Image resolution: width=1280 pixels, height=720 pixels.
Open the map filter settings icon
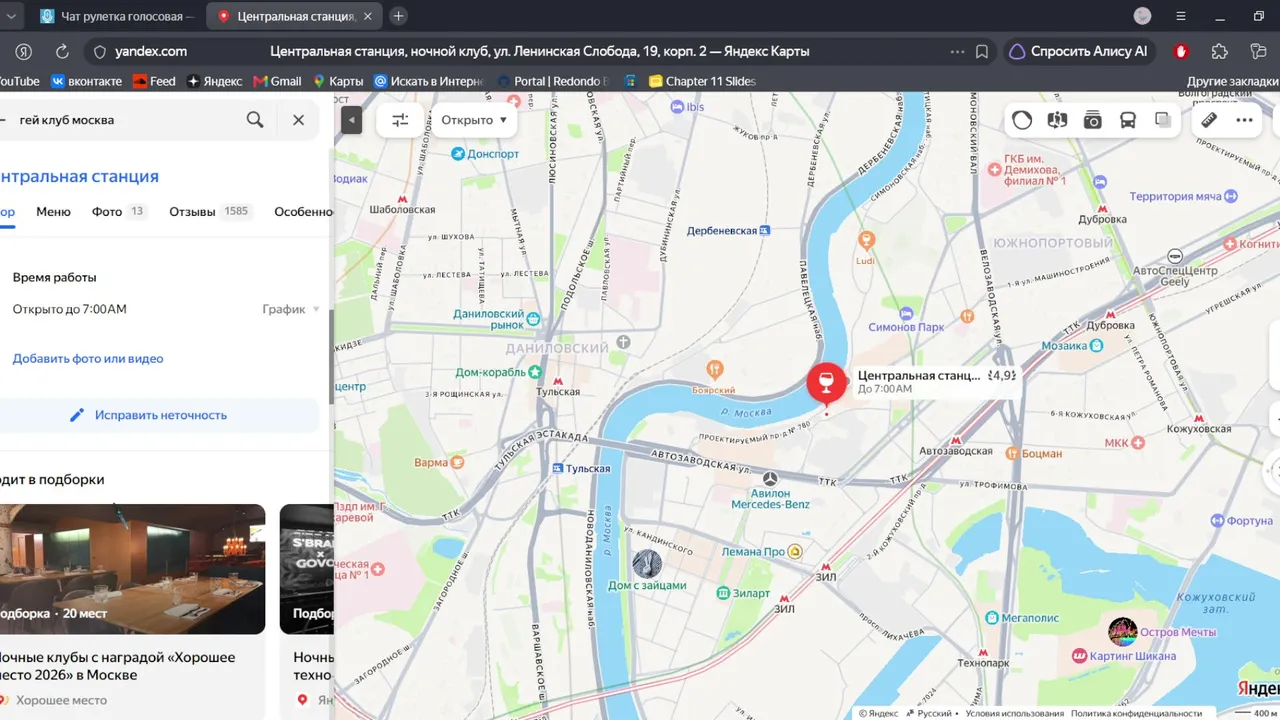[400, 120]
